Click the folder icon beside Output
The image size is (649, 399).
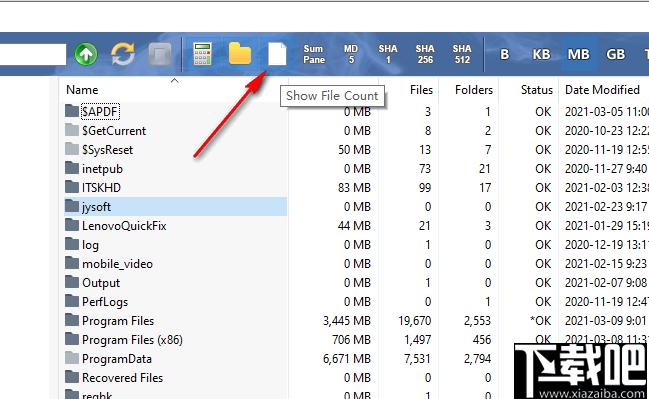tap(72, 282)
